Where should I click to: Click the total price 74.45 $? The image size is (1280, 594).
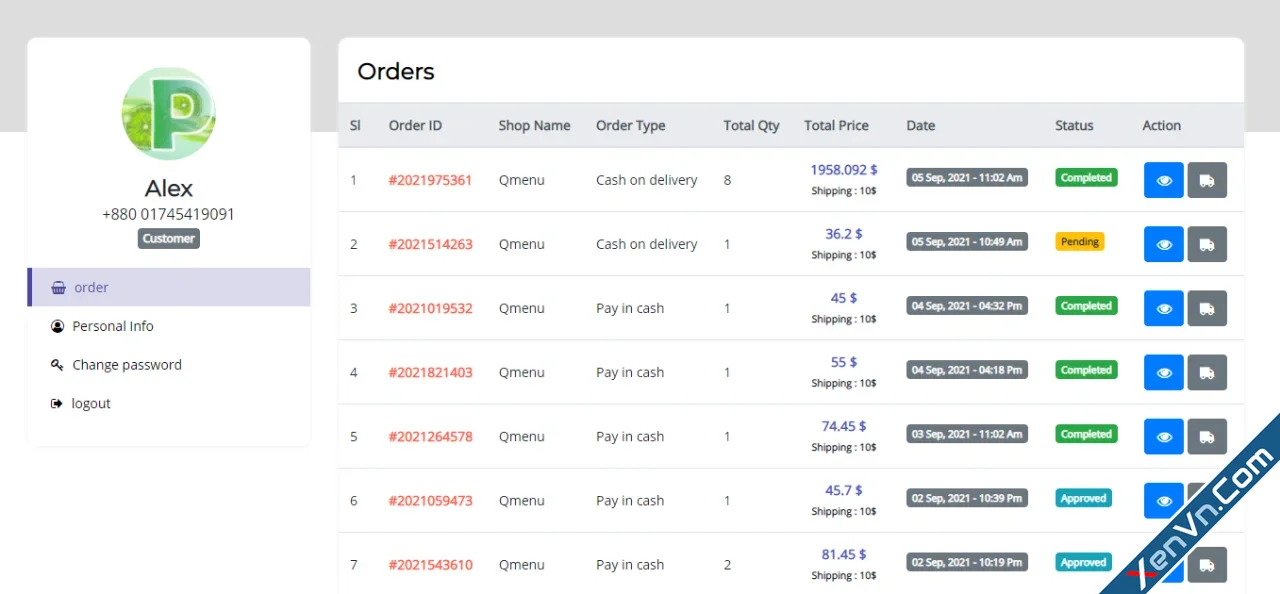click(x=844, y=426)
